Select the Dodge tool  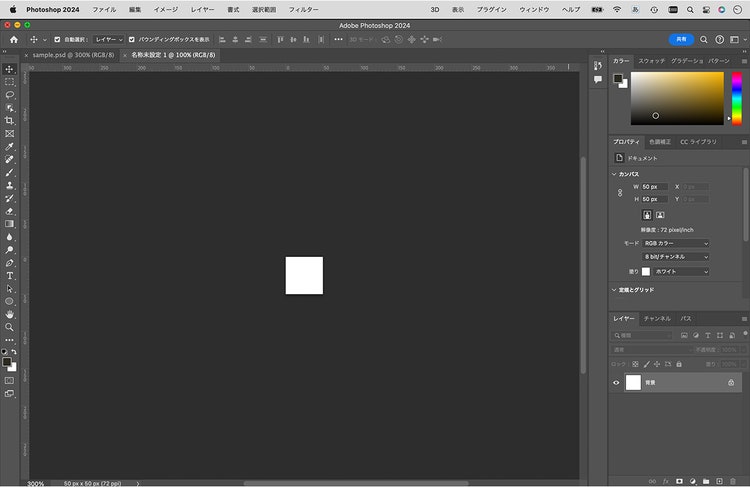pos(9,250)
